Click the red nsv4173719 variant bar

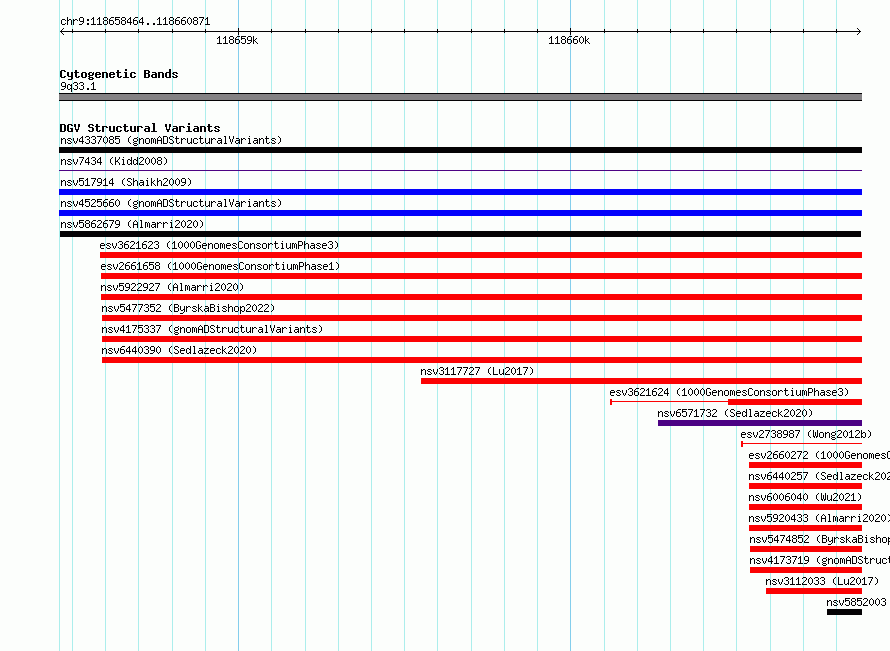tap(806, 570)
